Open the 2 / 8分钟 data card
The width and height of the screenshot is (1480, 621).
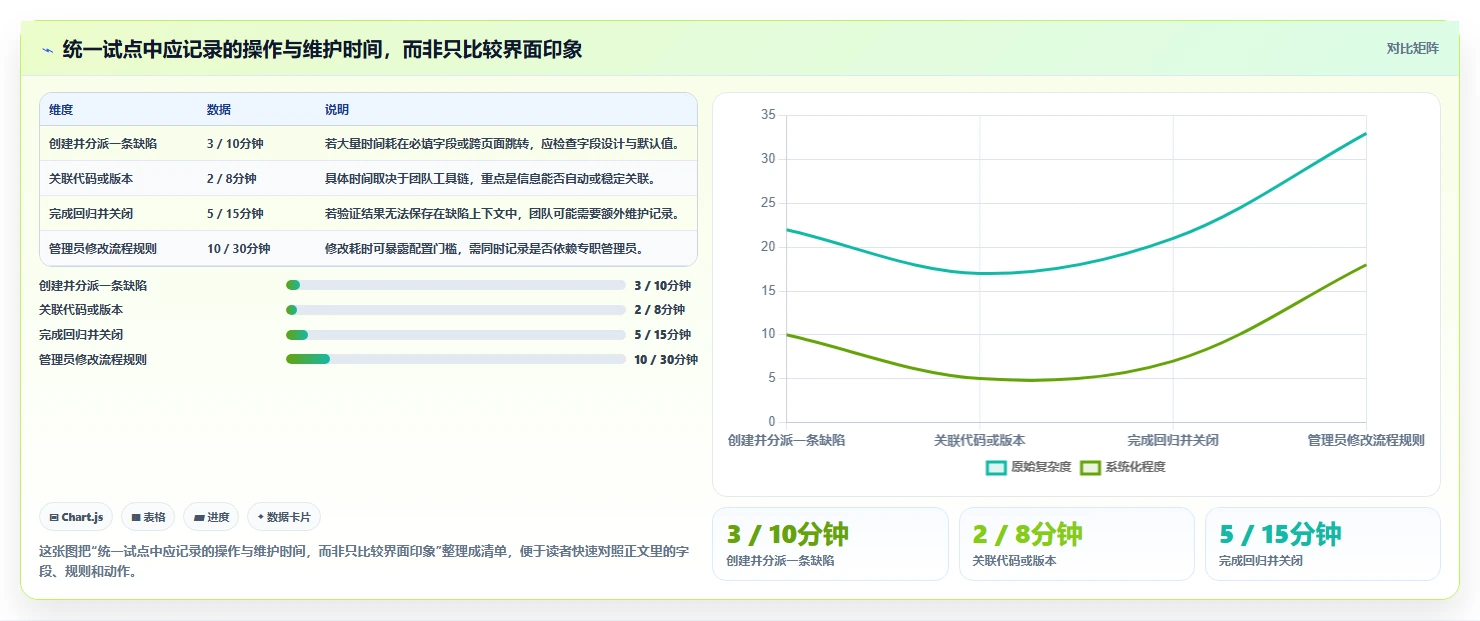pyautogui.click(x=1077, y=544)
